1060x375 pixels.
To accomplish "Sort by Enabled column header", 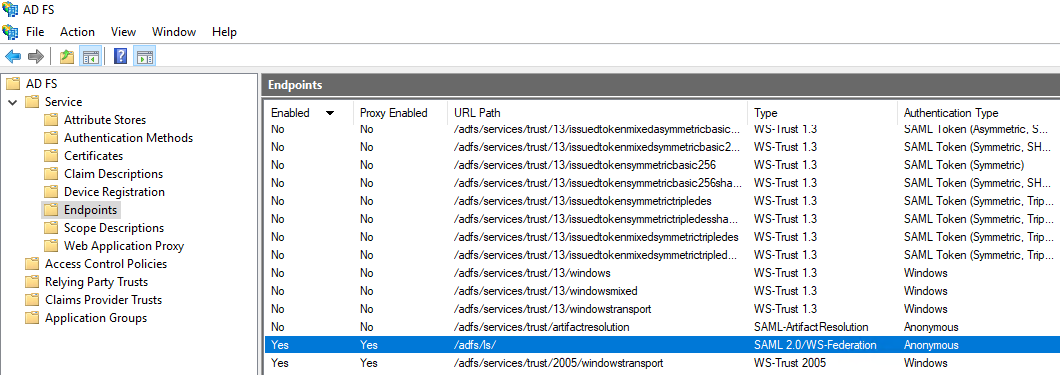I will [x=309, y=113].
